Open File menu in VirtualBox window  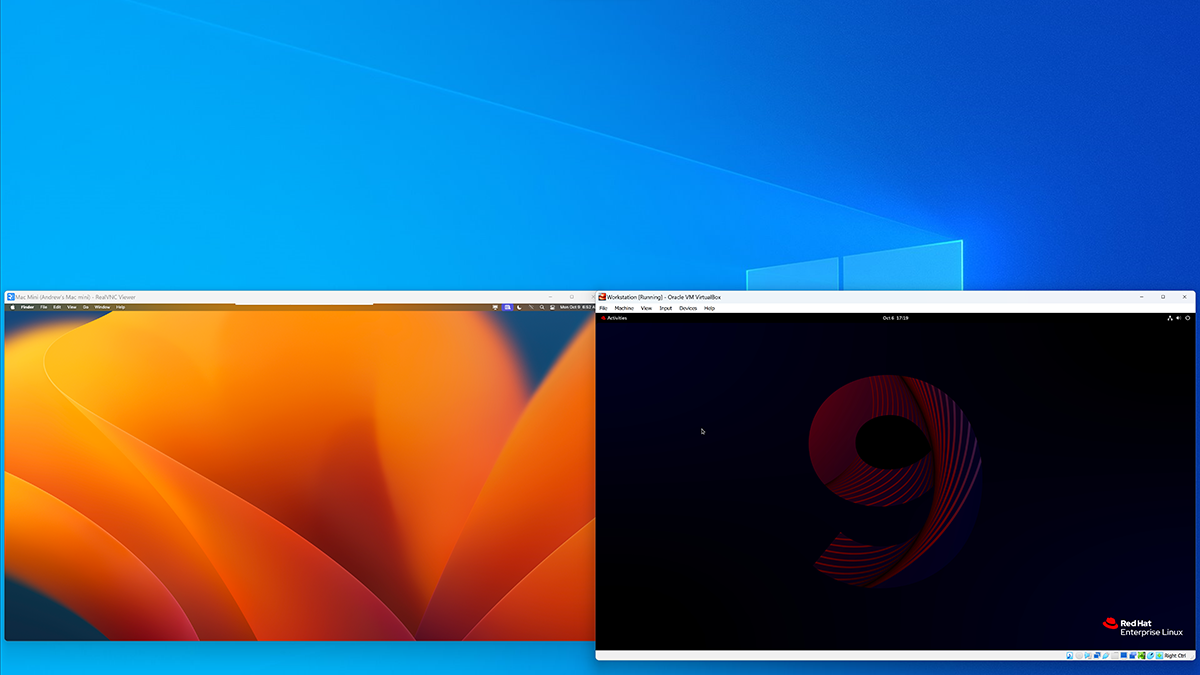coord(603,308)
